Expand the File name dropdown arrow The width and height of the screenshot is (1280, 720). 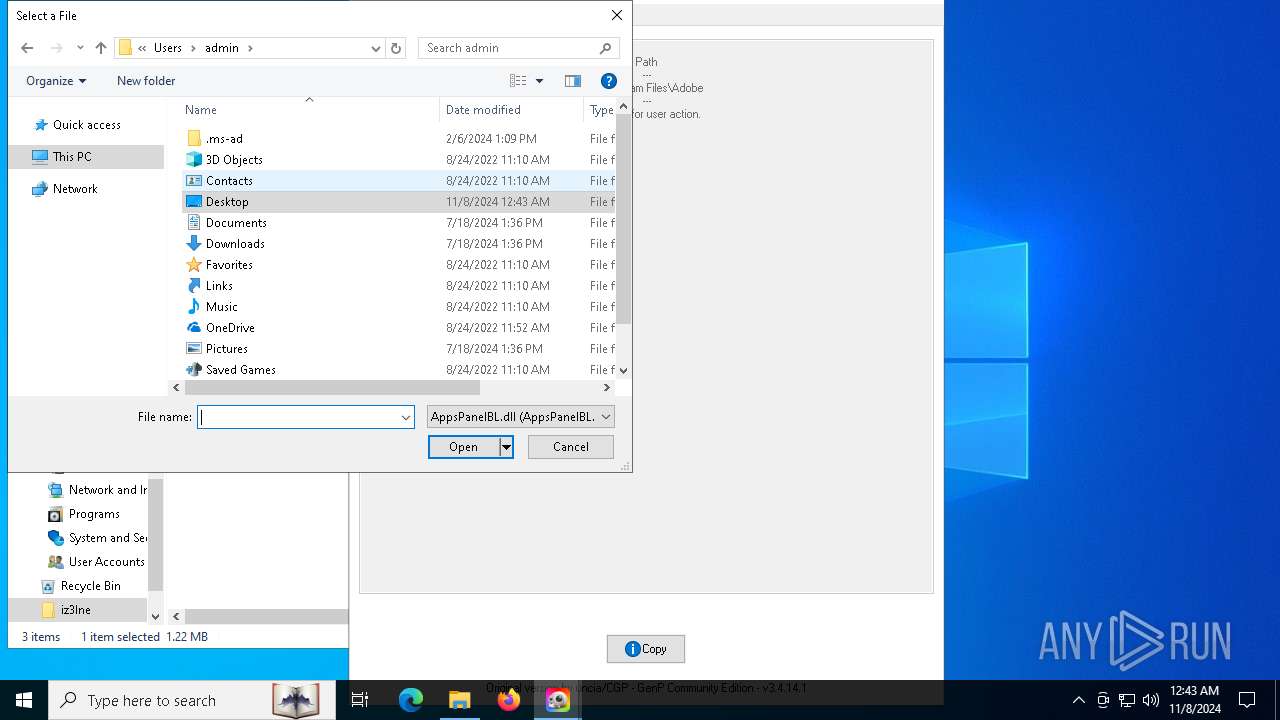click(406, 417)
